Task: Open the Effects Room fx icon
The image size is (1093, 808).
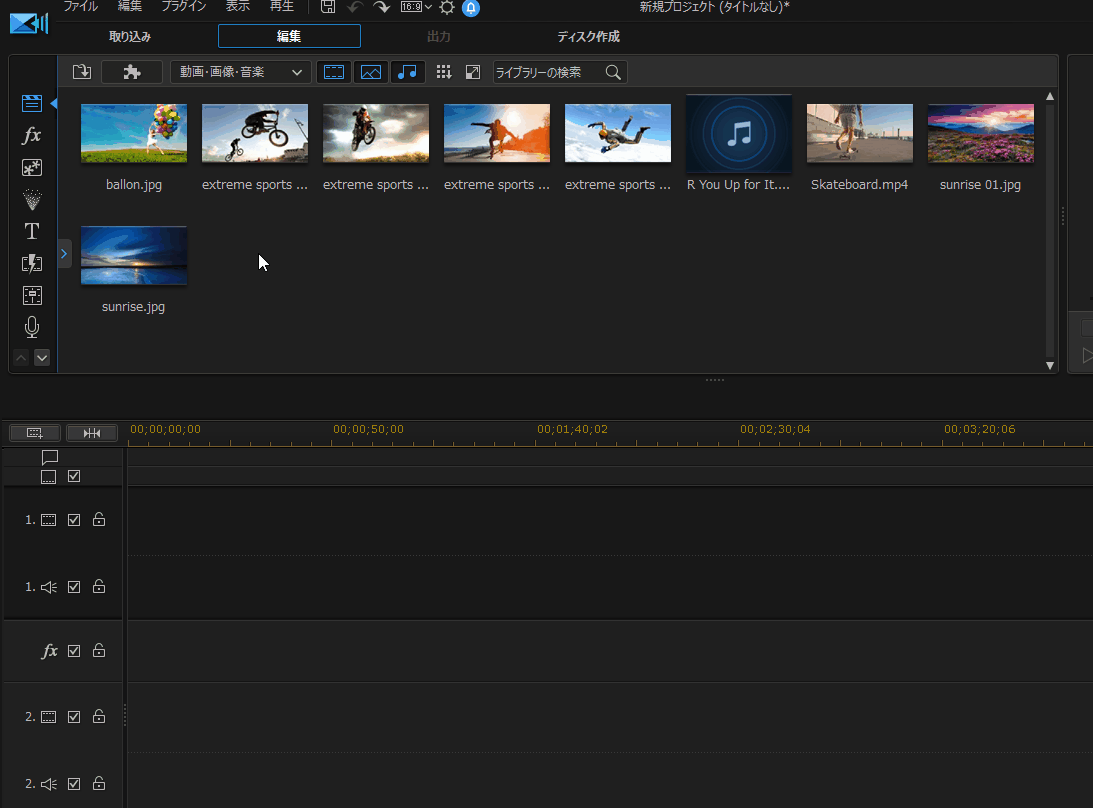Action: (31, 135)
